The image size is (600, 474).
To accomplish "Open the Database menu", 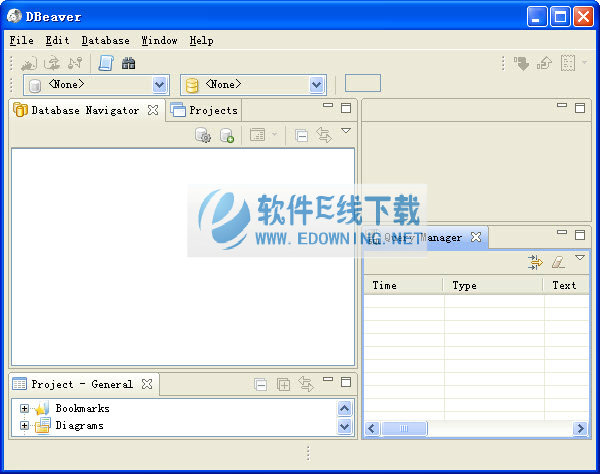I will pos(105,41).
